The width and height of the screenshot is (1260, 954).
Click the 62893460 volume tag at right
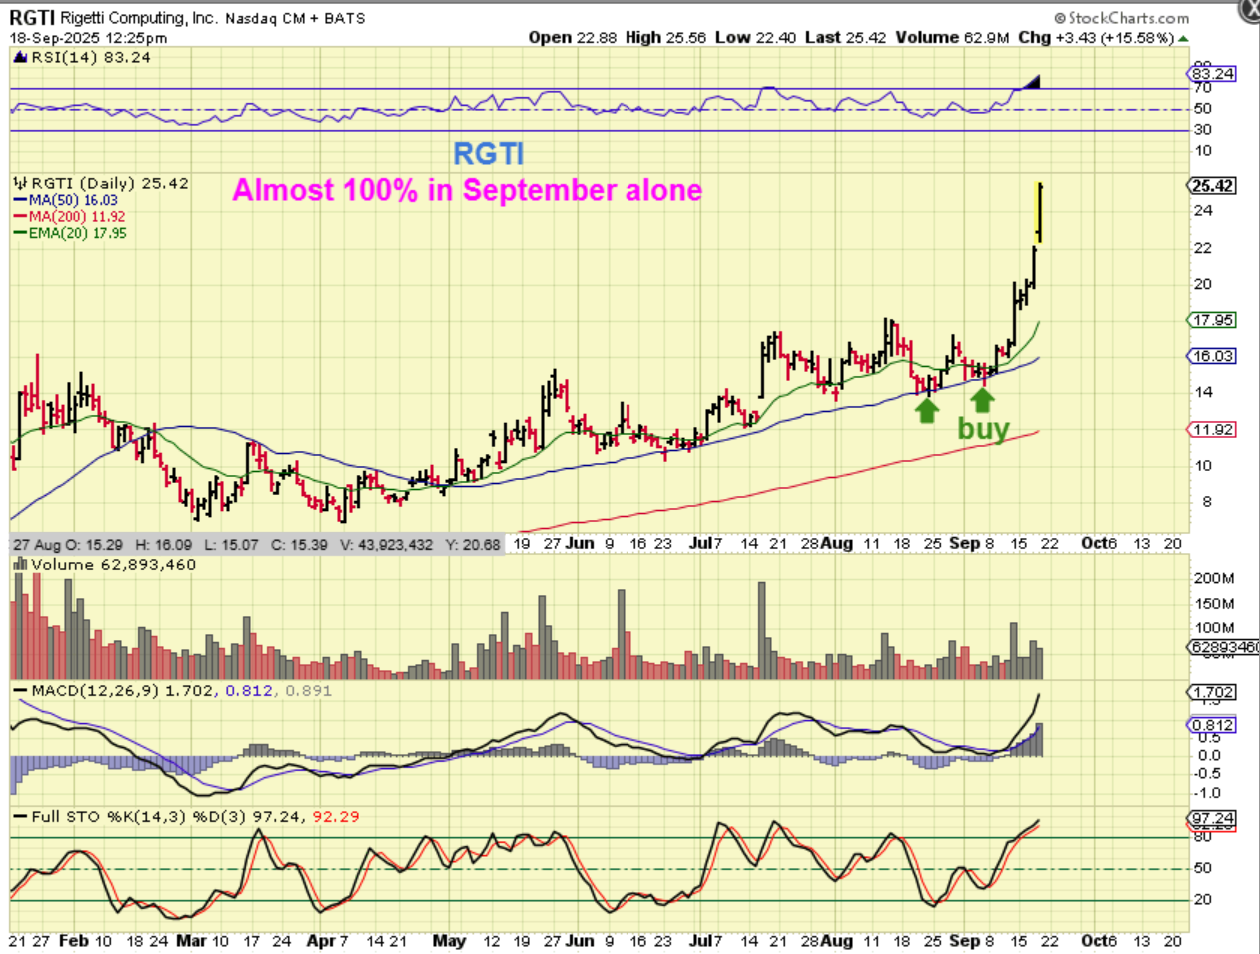pos(1224,648)
